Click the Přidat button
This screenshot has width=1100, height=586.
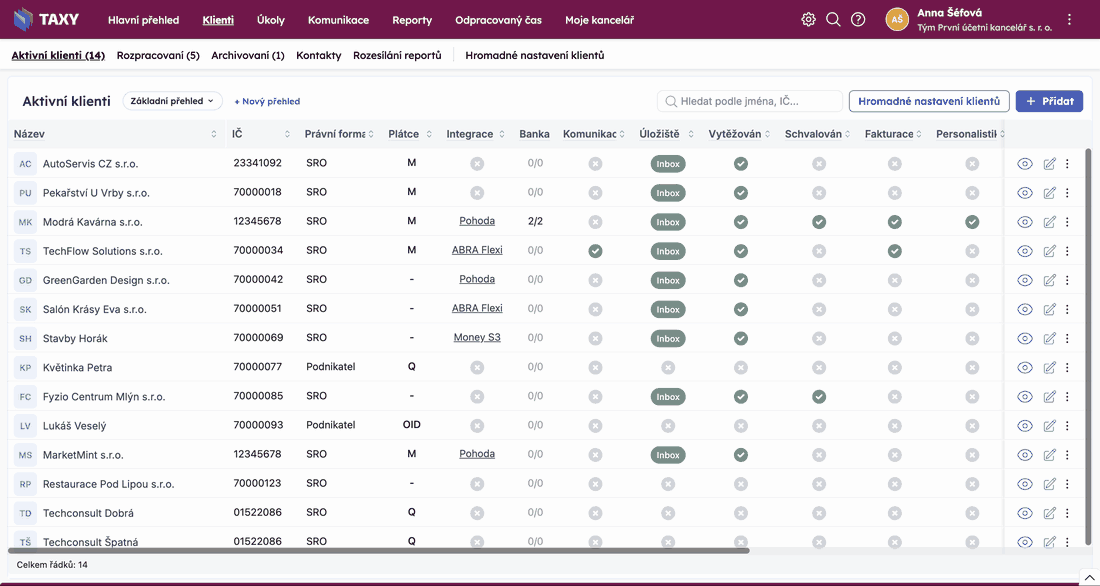click(1049, 101)
